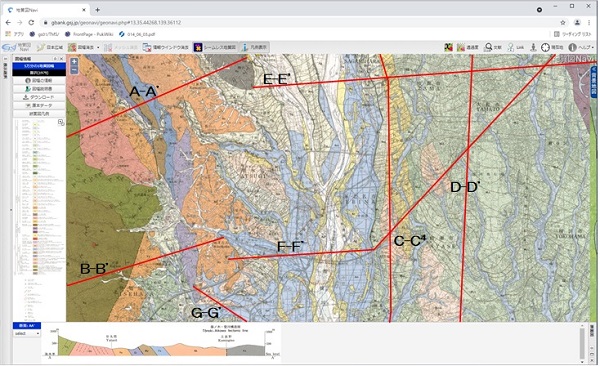Screen dimensions: 600x366
Task: Open the literature search magnifier tool
Action: 492,47
